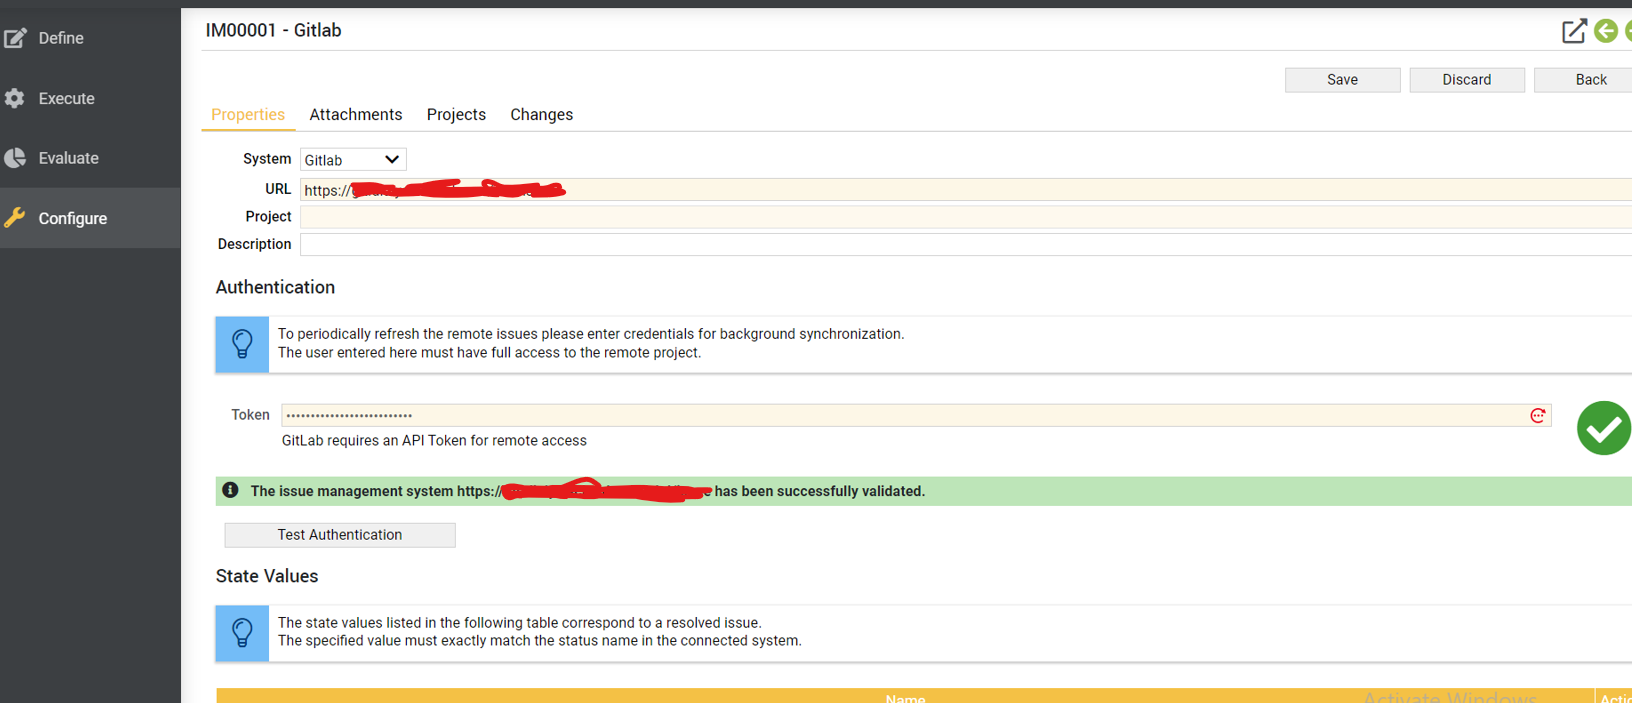Screen dimensions: 1632x703
Task: Click the green validation checkmark icon
Action: point(1603,428)
